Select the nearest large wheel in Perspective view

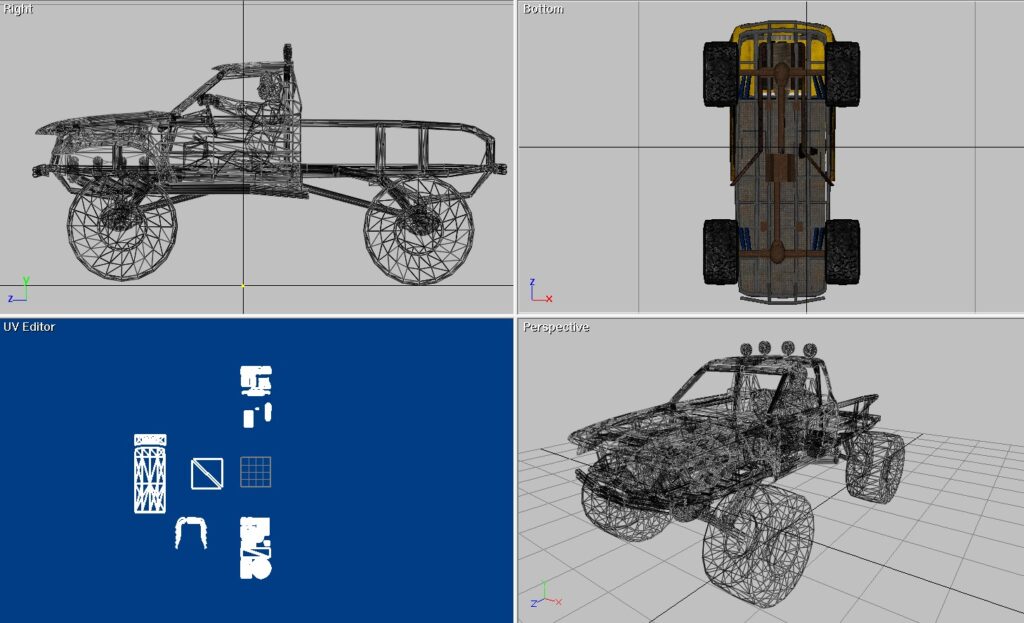click(x=756, y=540)
